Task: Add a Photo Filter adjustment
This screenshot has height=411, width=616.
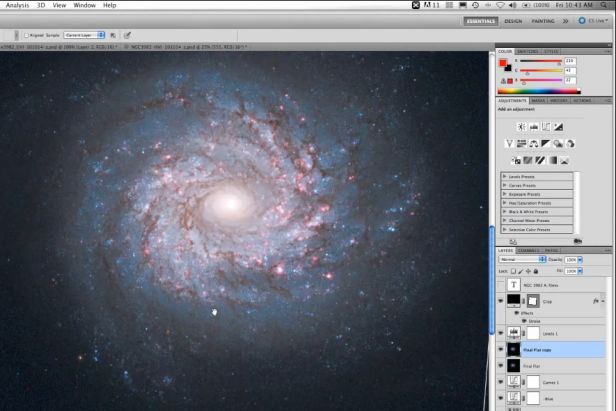Action: click(558, 144)
